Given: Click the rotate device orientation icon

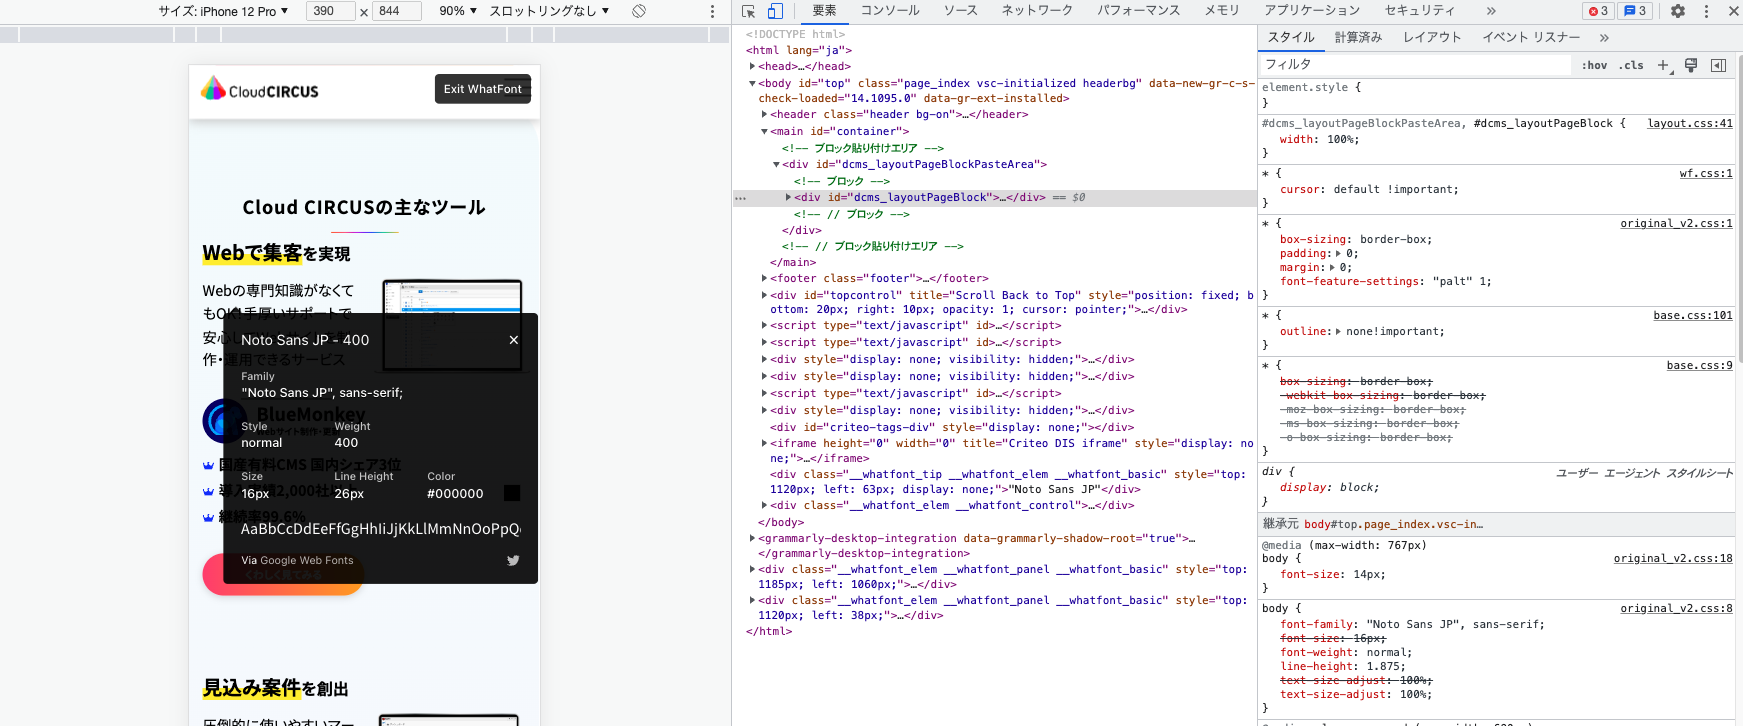Looking at the screenshot, I should pos(639,11).
